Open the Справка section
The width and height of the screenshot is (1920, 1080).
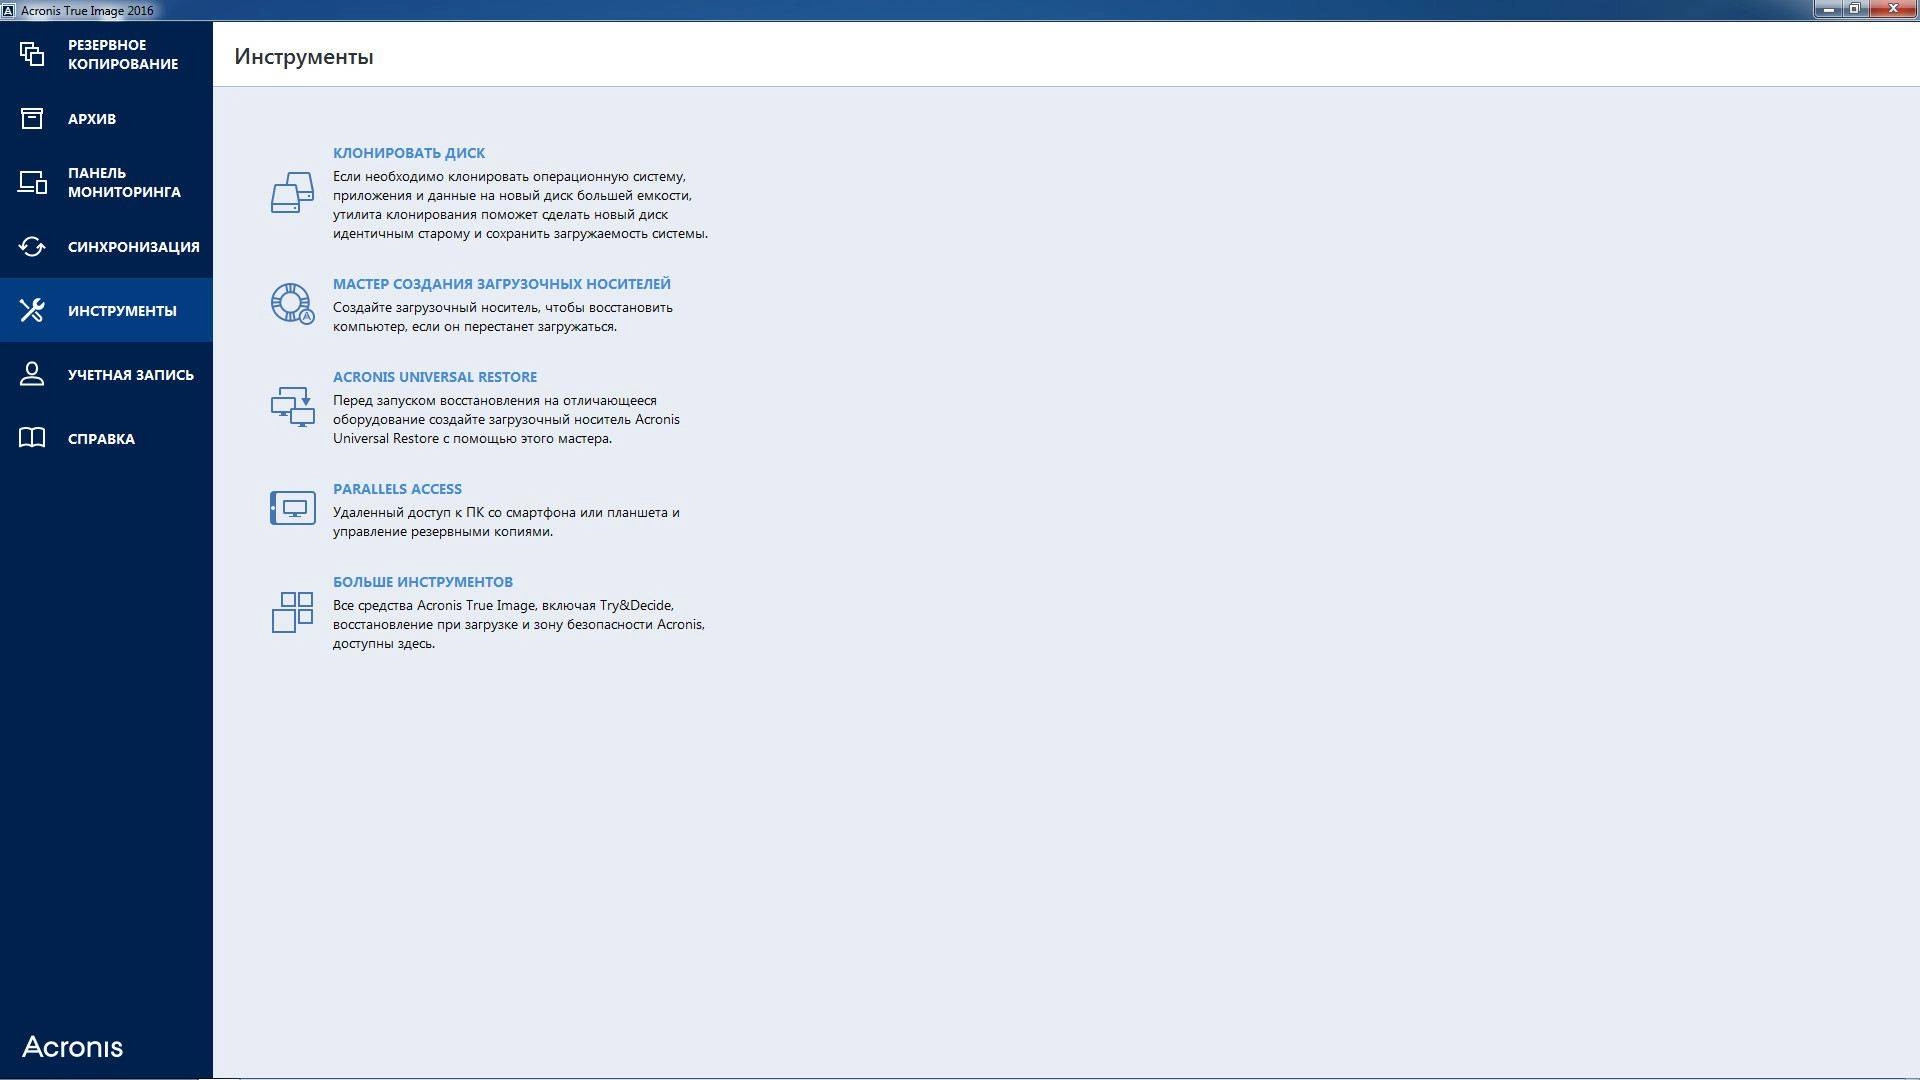click(x=106, y=438)
